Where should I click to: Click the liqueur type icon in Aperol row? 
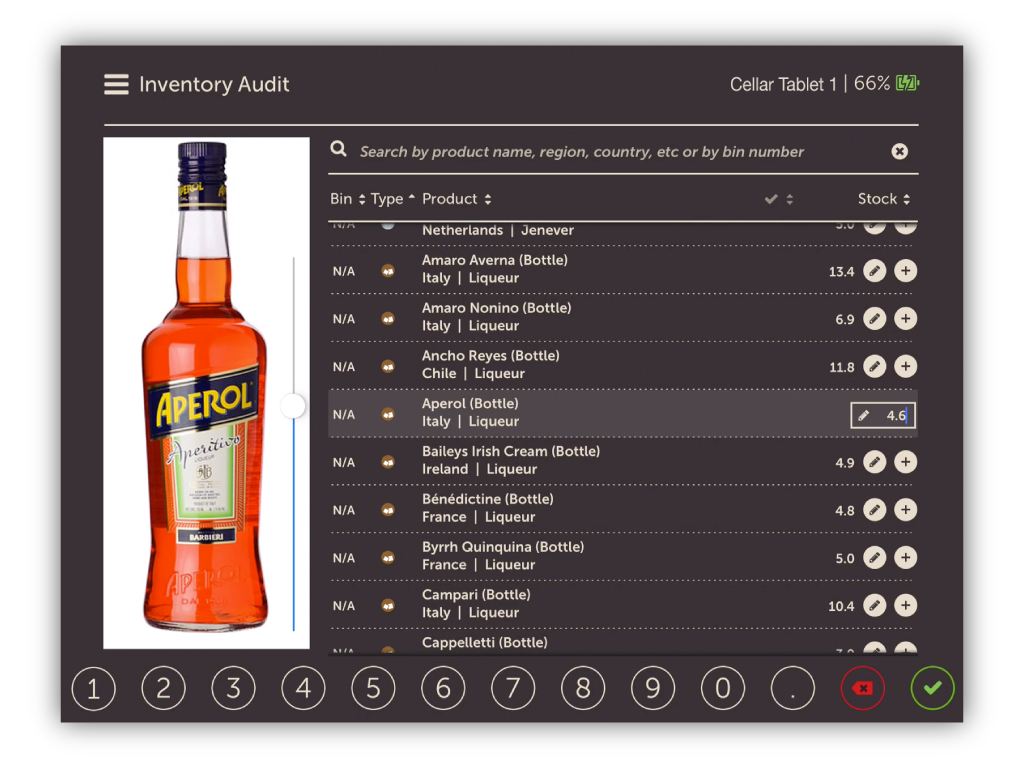(x=388, y=415)
